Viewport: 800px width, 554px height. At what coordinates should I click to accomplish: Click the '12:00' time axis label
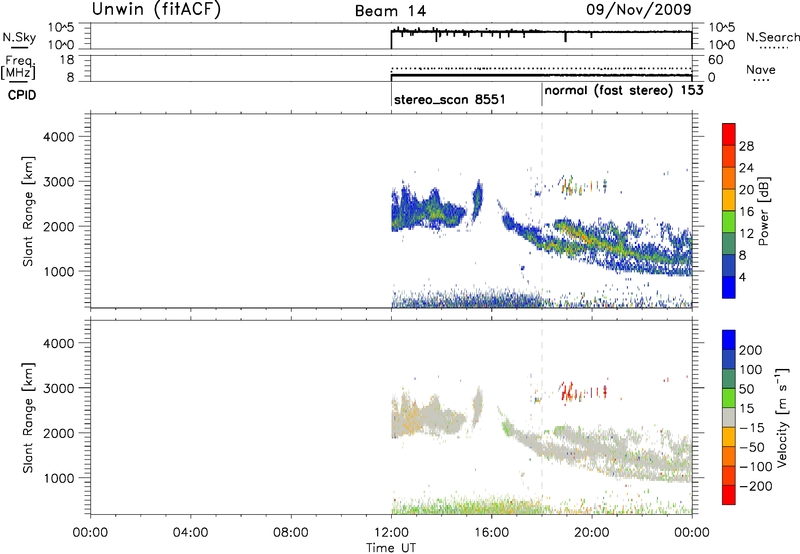[x=391, y=533]
